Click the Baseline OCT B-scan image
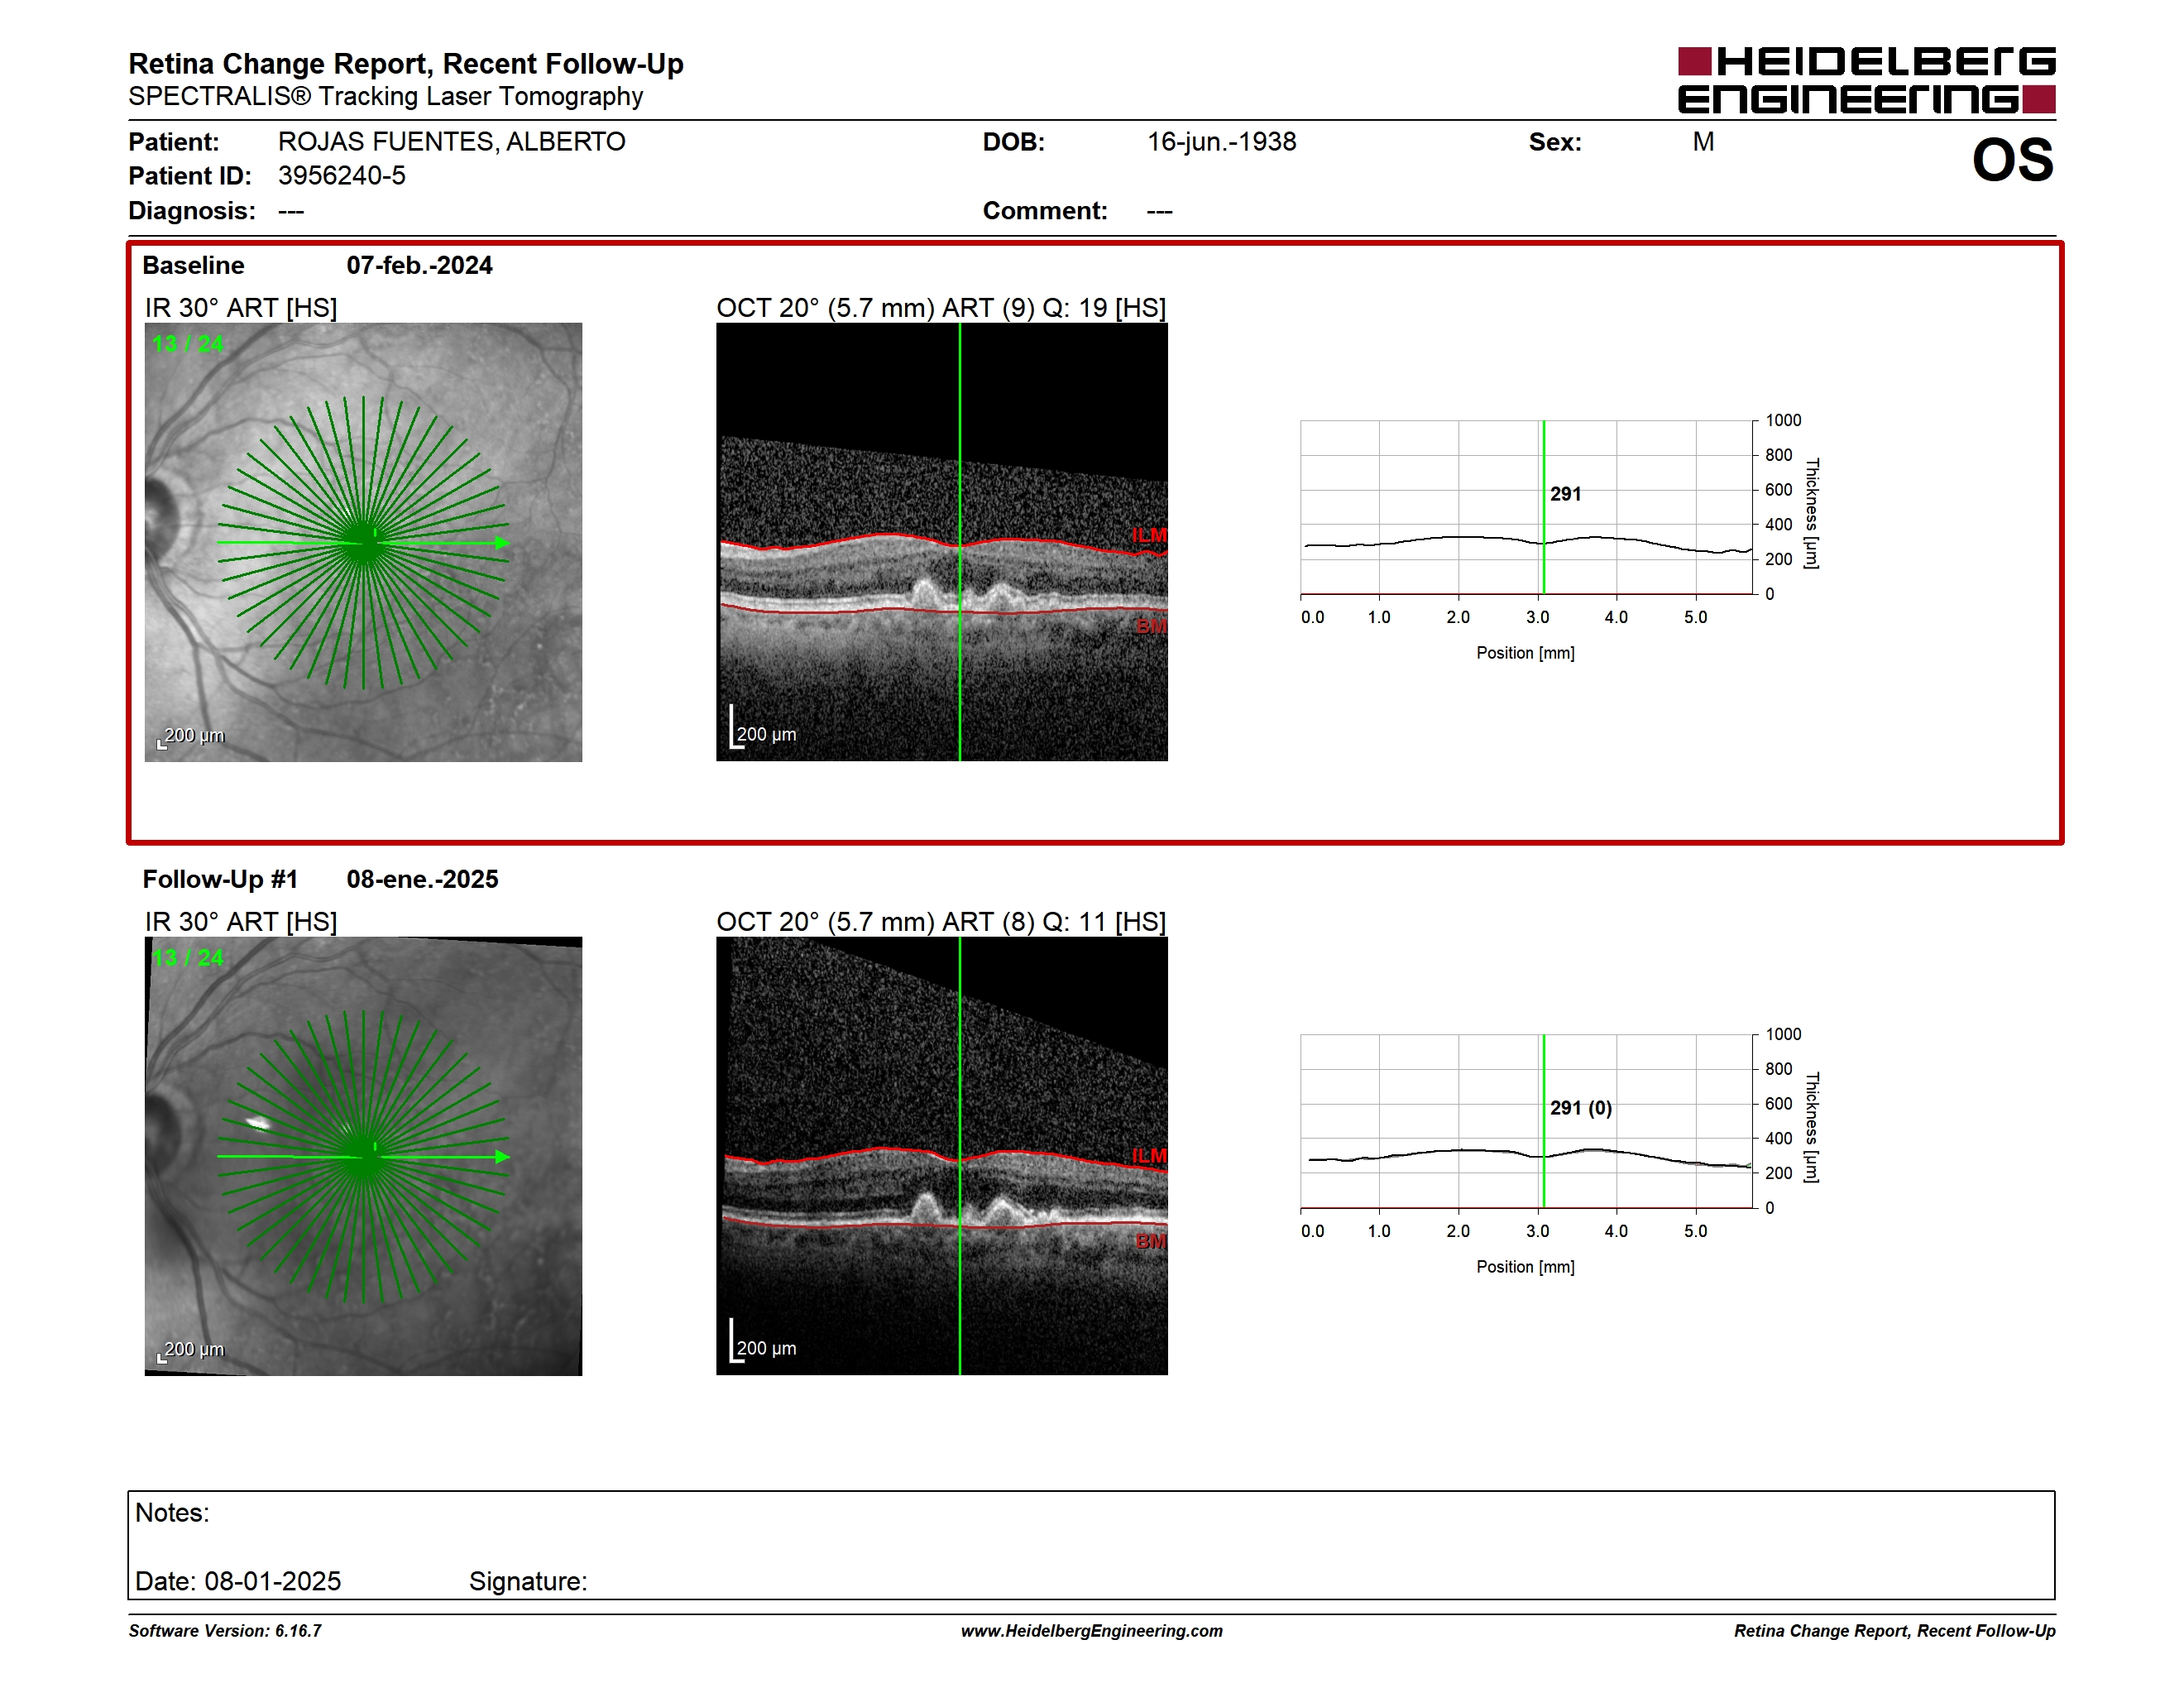The height and width of the screenshot is (1688, 2184). (x=942, y=542)
